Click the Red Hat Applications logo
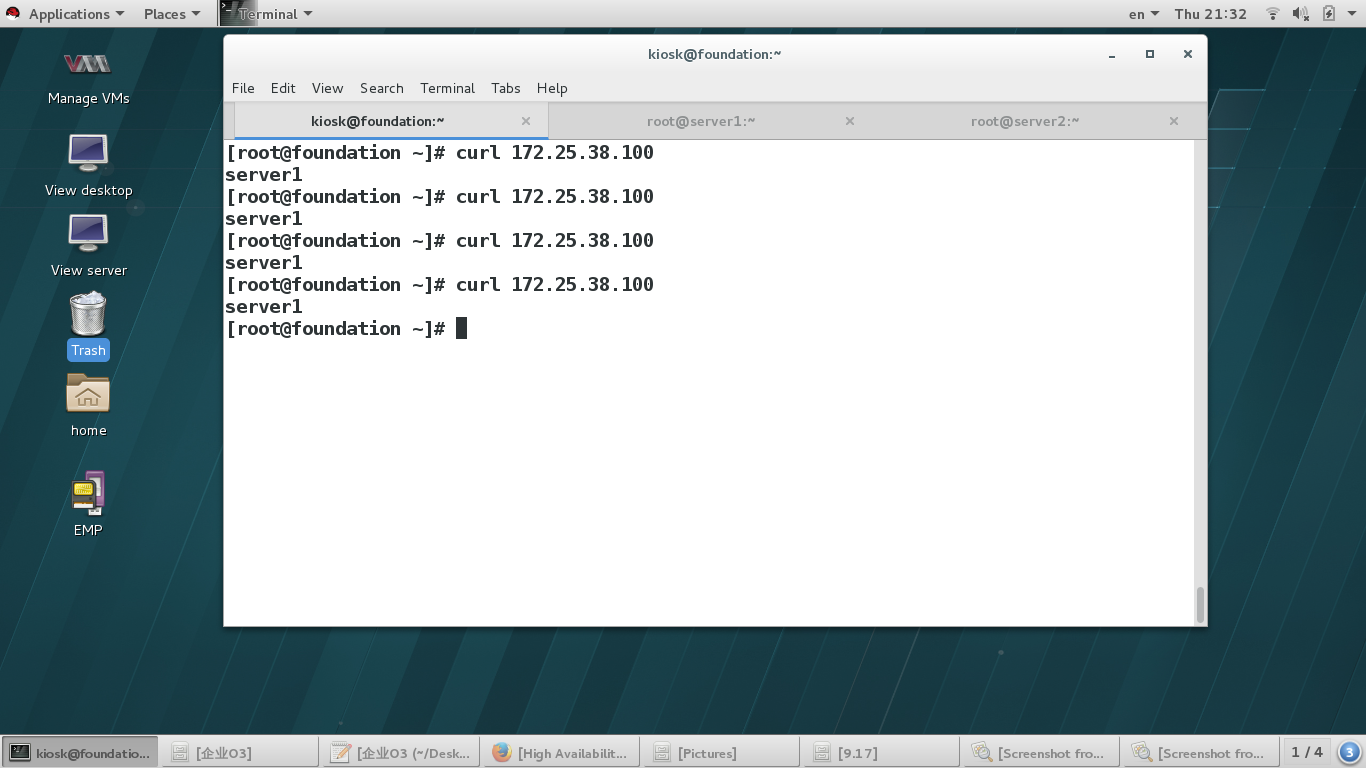Image resolution: width=1366 pixels, height=768 pixels. point(13,14)
